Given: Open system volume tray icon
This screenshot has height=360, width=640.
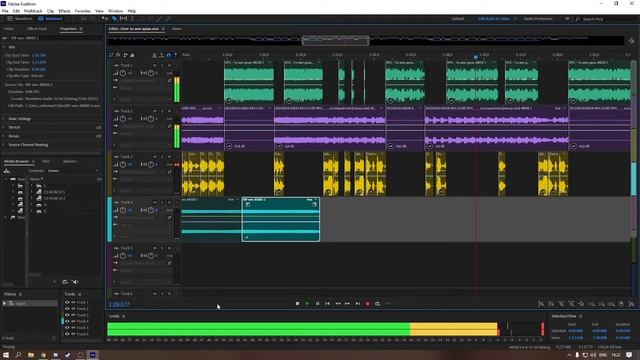Looking at the screenshot, I should pyautogui.click(x=593, y=355).
